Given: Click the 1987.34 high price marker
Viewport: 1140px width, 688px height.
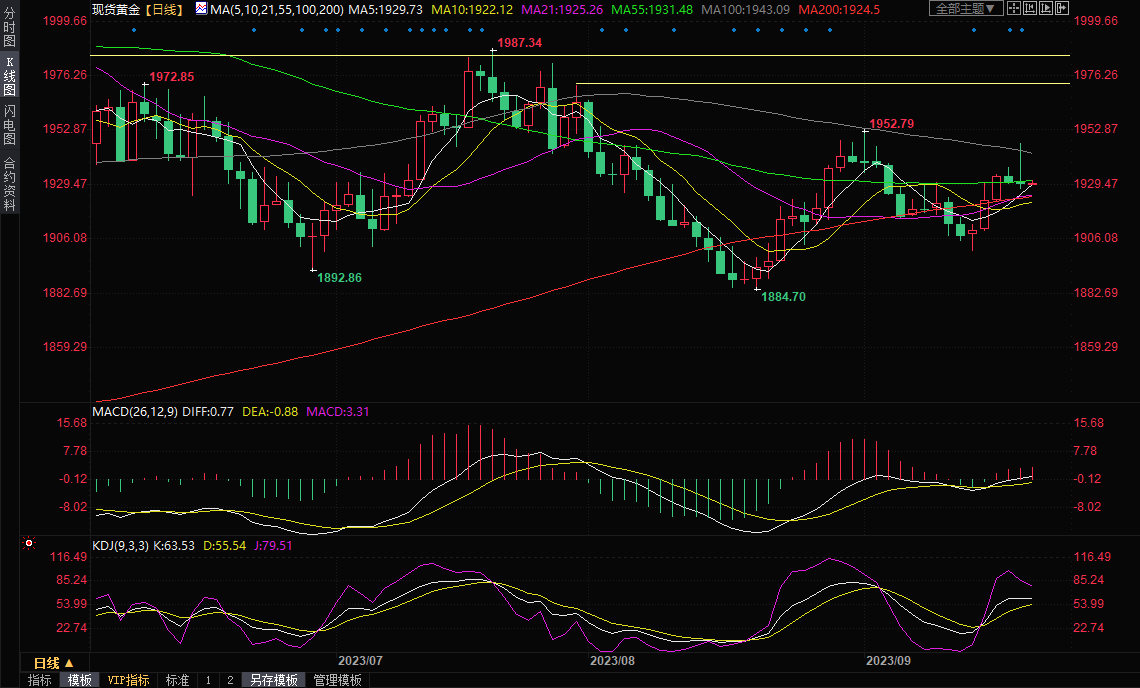Looking at the screenshot, I should tap(520, 43).
